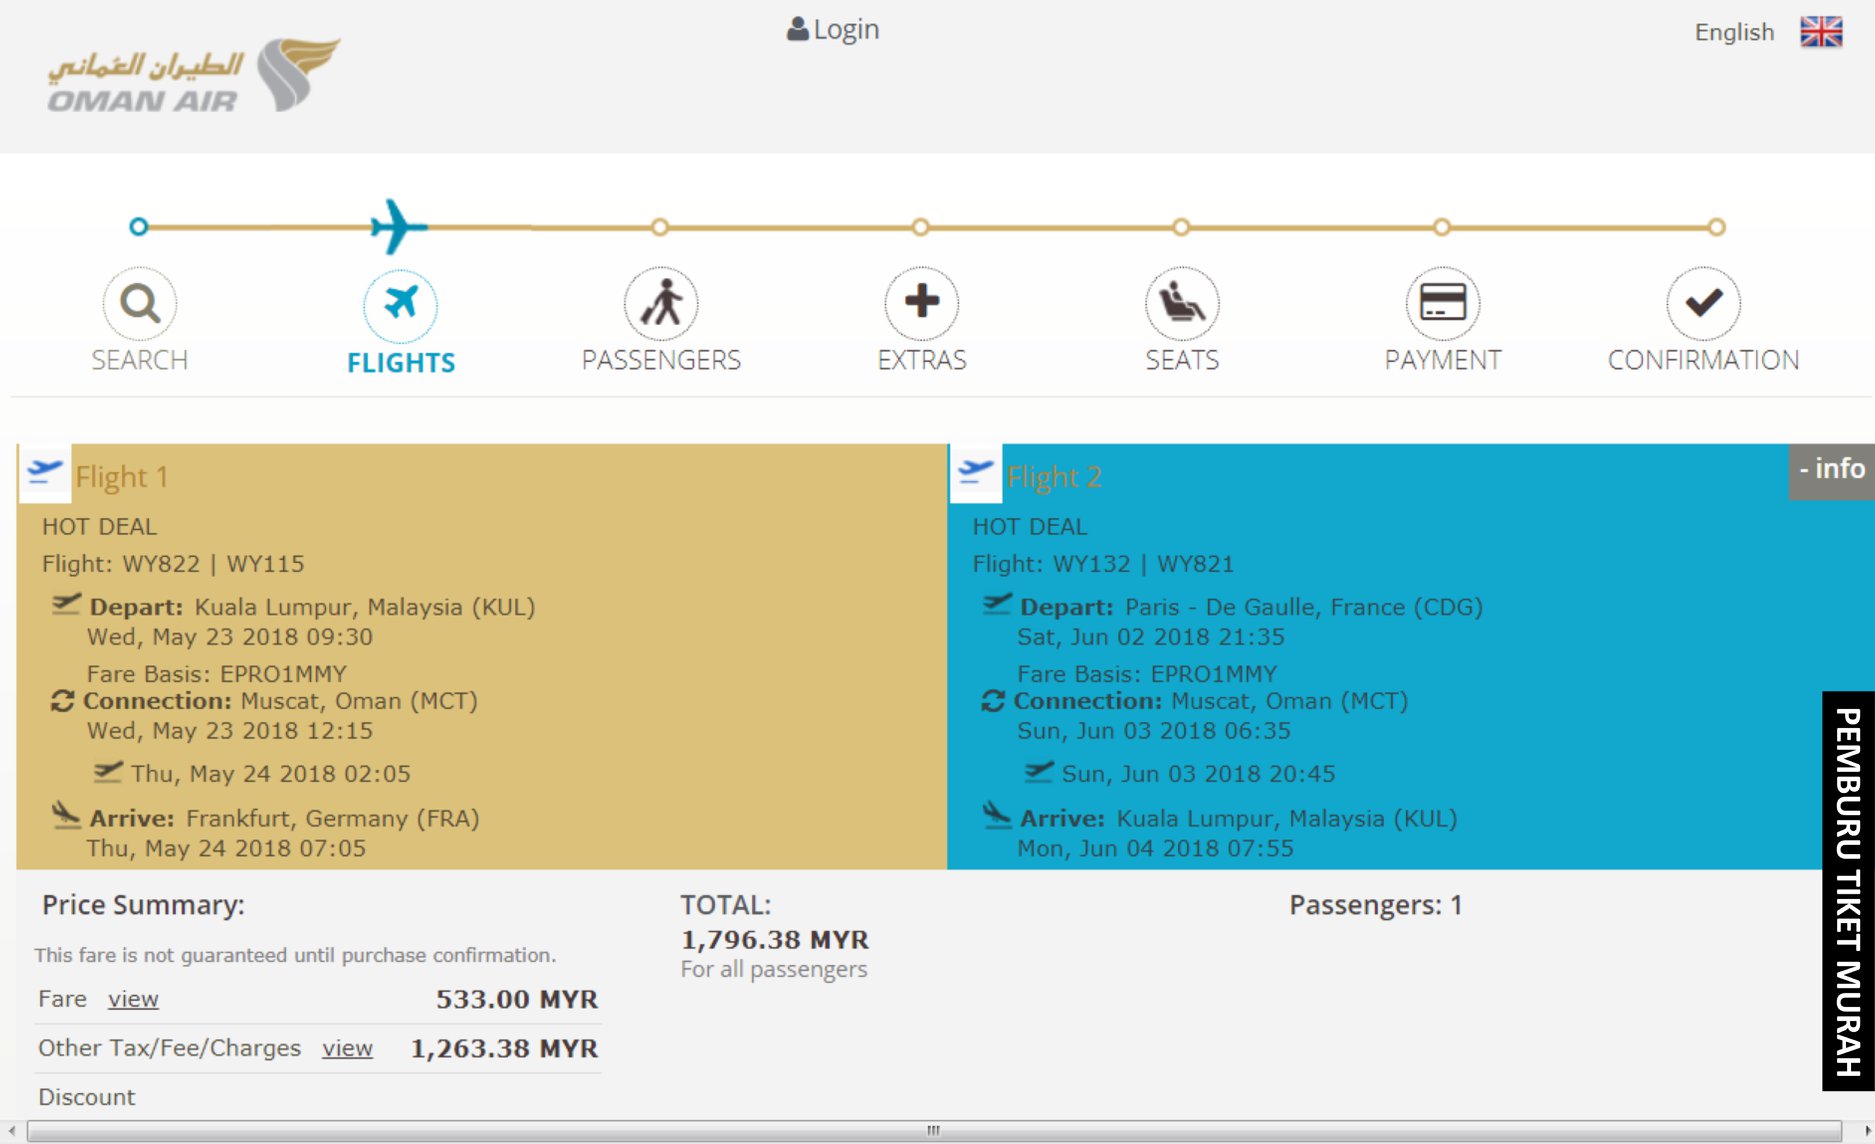Click the Flight 2 Arrive landing icon

coord(997,815)
